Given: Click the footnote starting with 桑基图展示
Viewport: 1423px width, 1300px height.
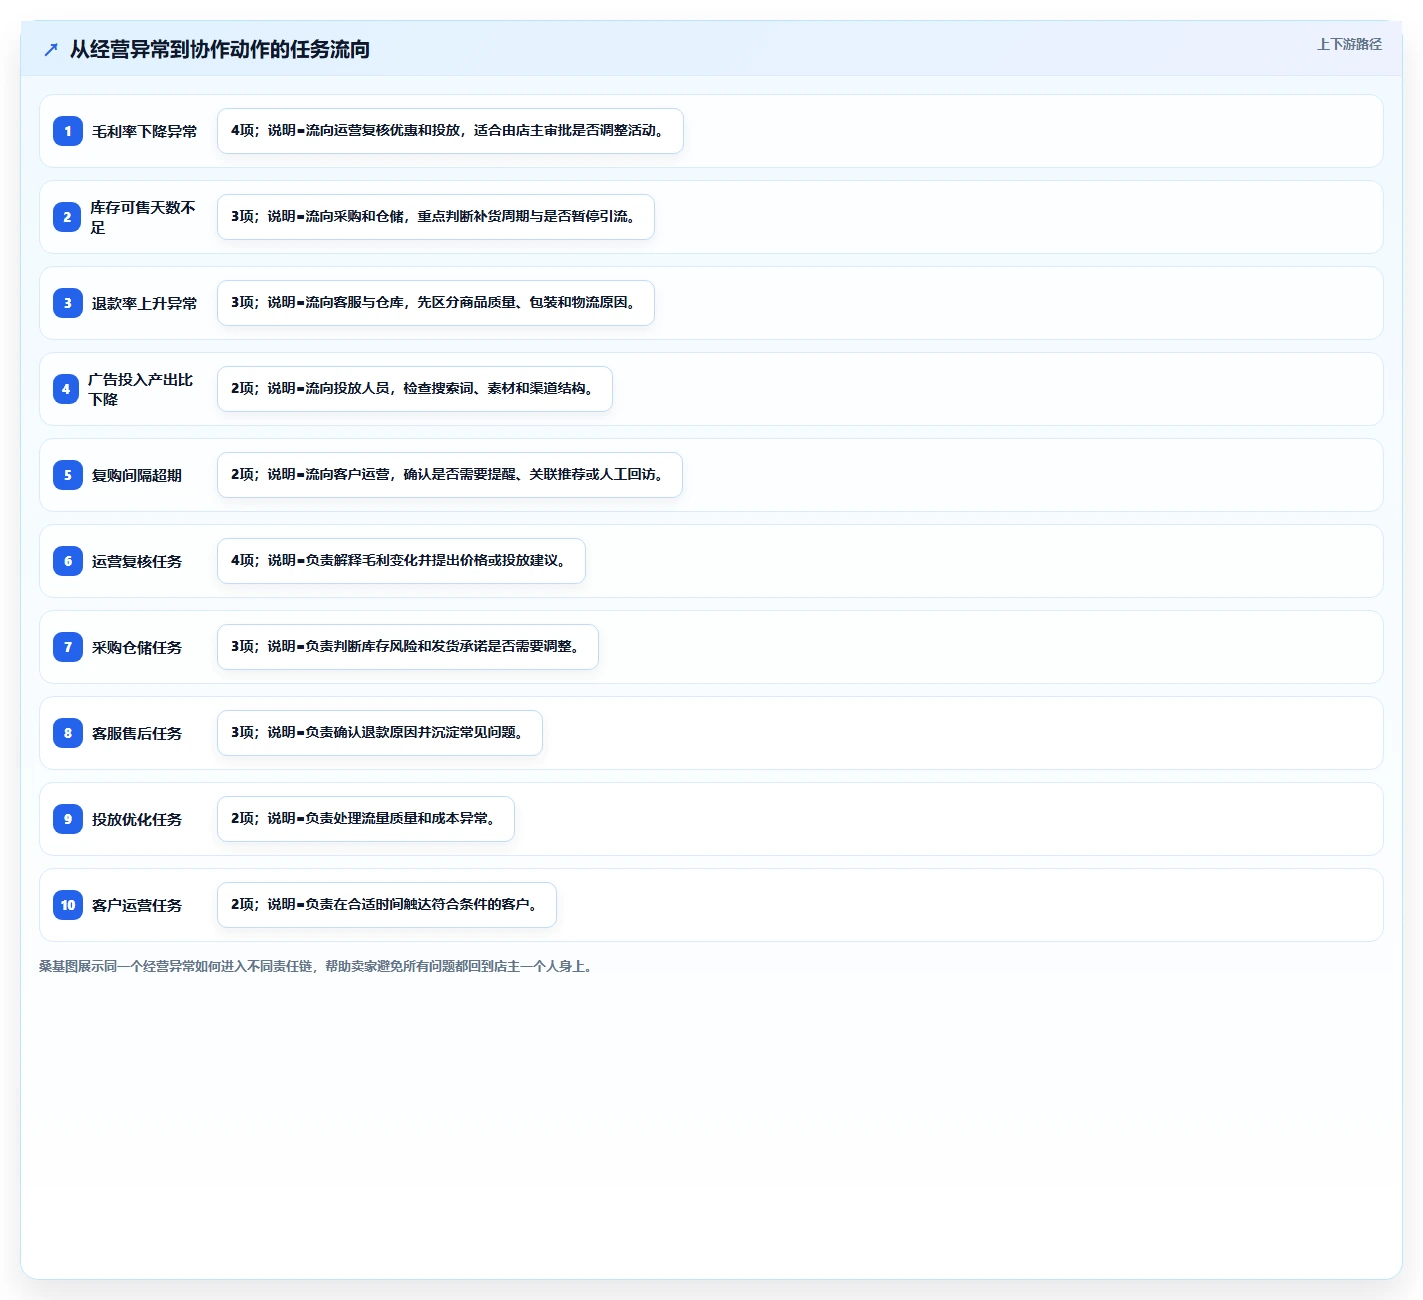Looking at the screenshot, I should (318, 967).
